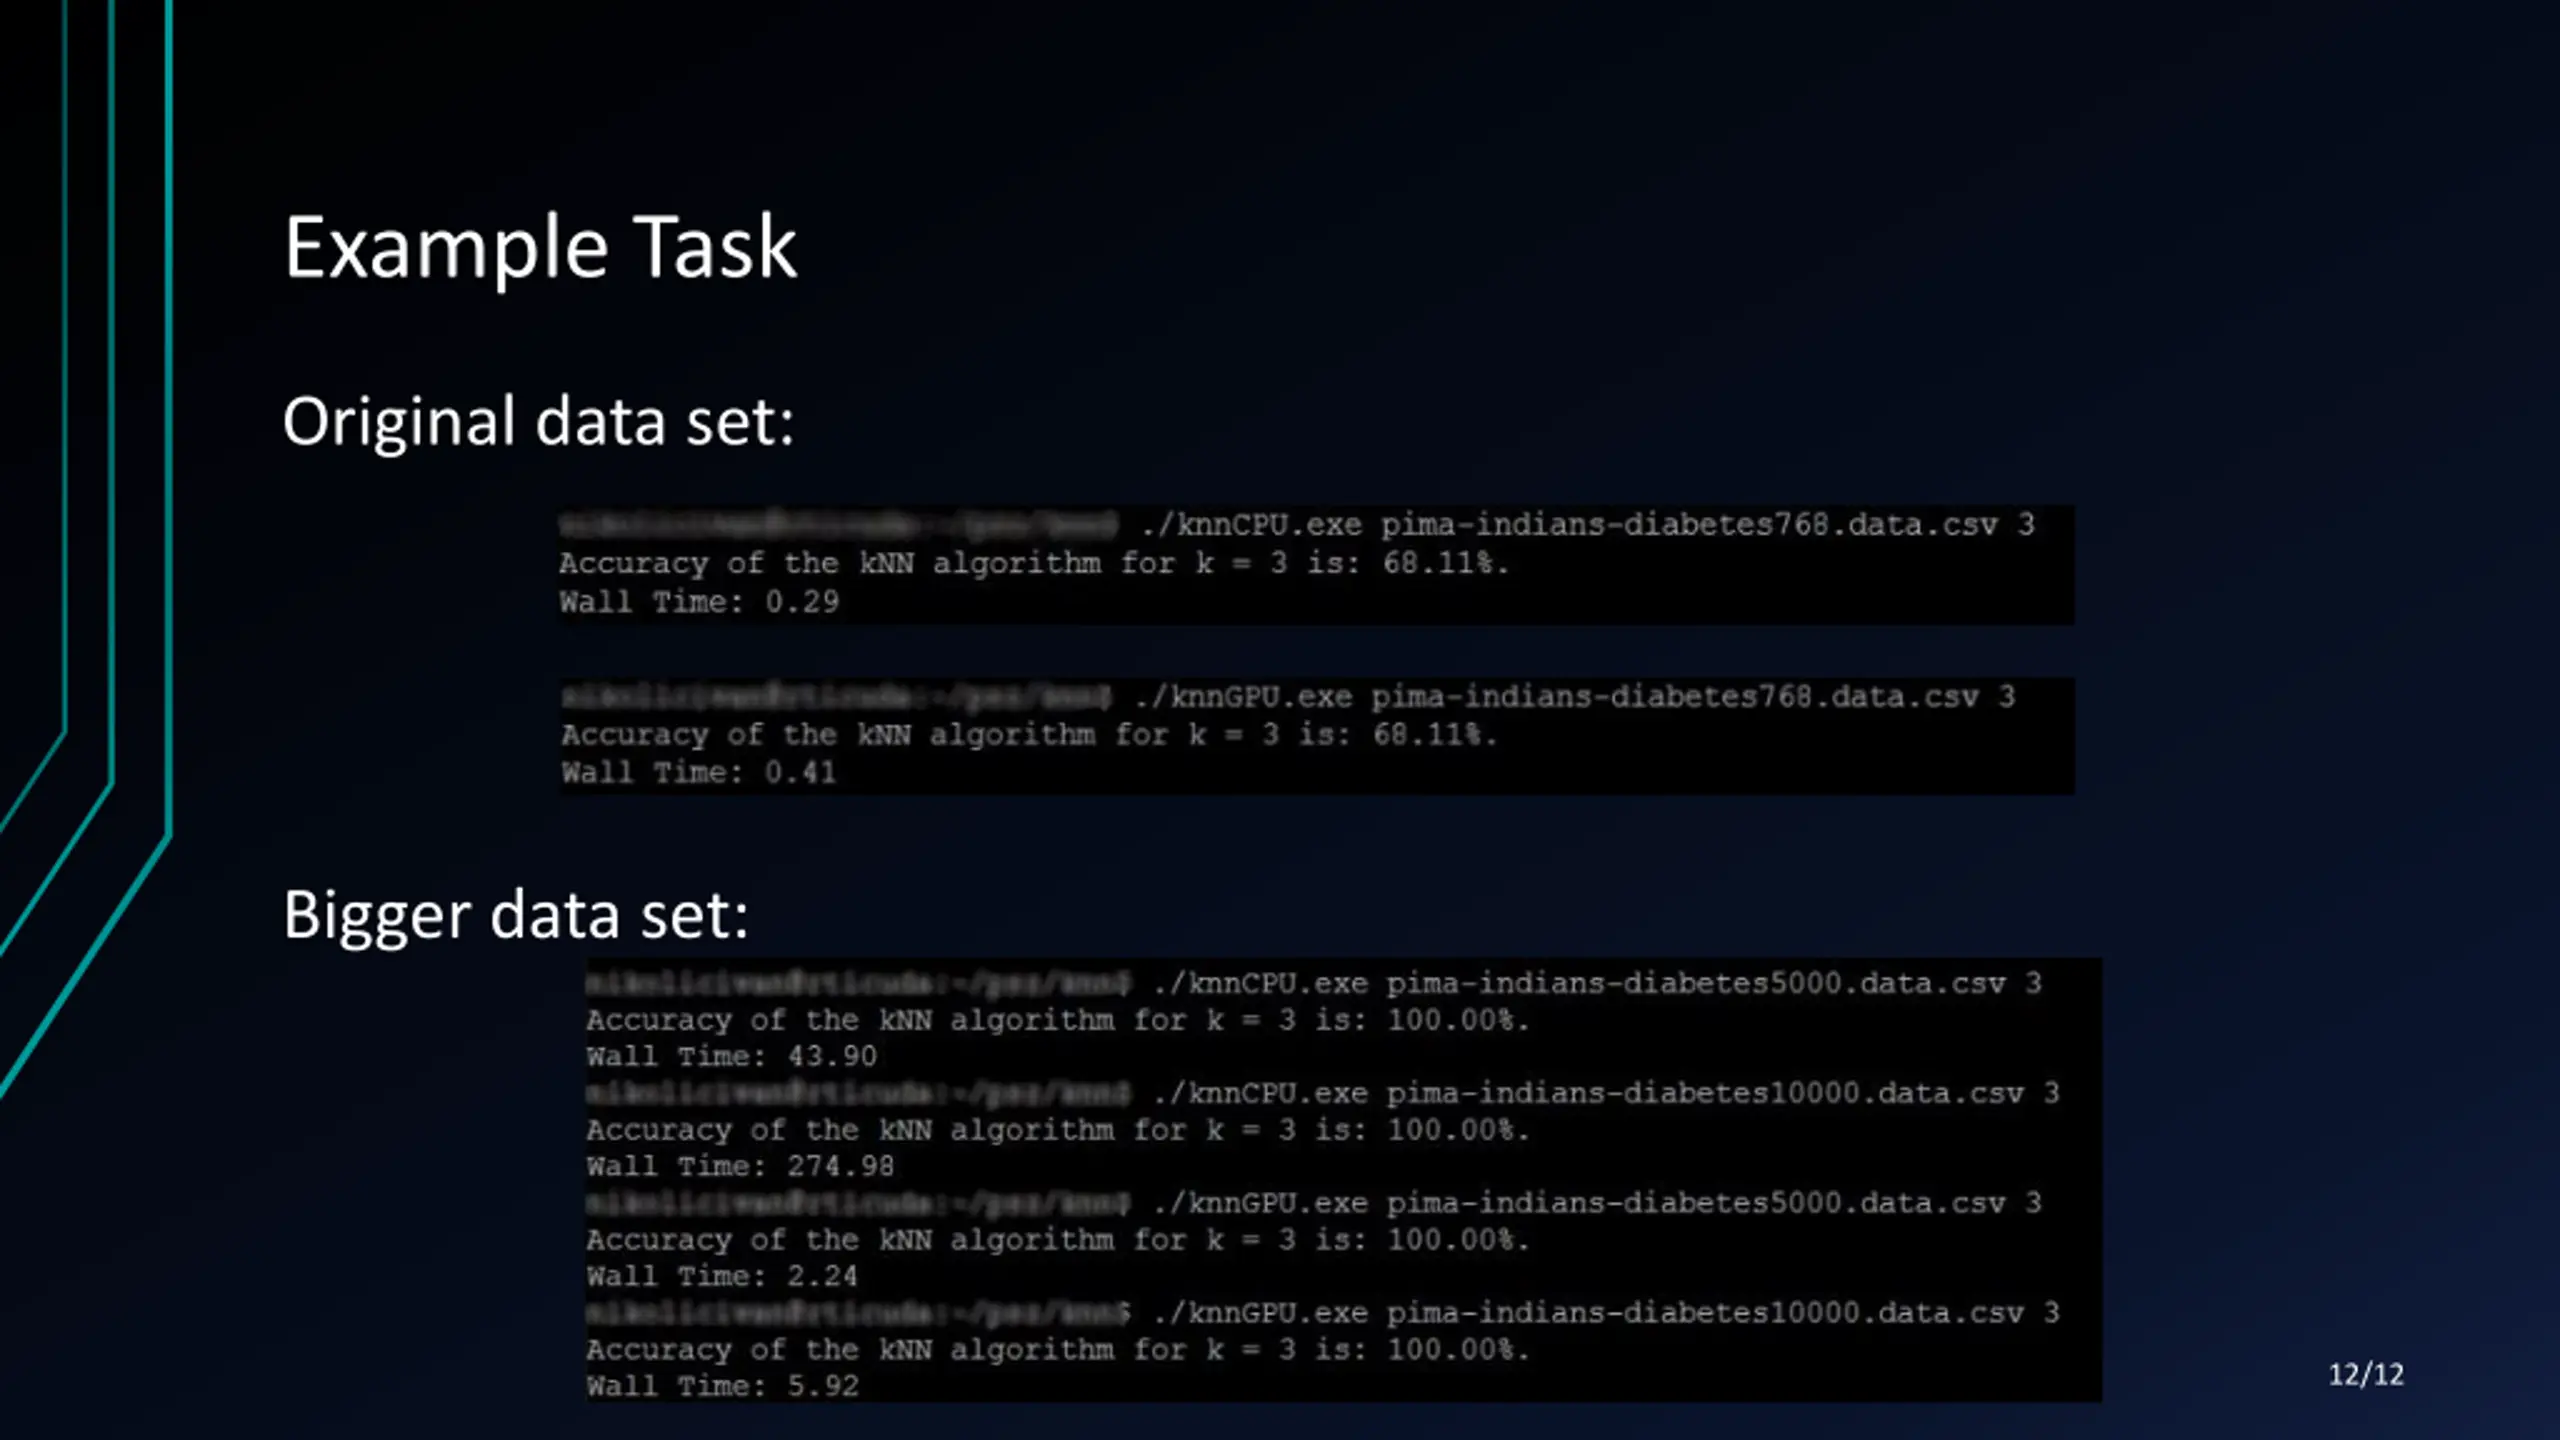Screen dimensions: 2560x1440
Task: Click the Wall Time: 0.41 line
Action: 698,772
